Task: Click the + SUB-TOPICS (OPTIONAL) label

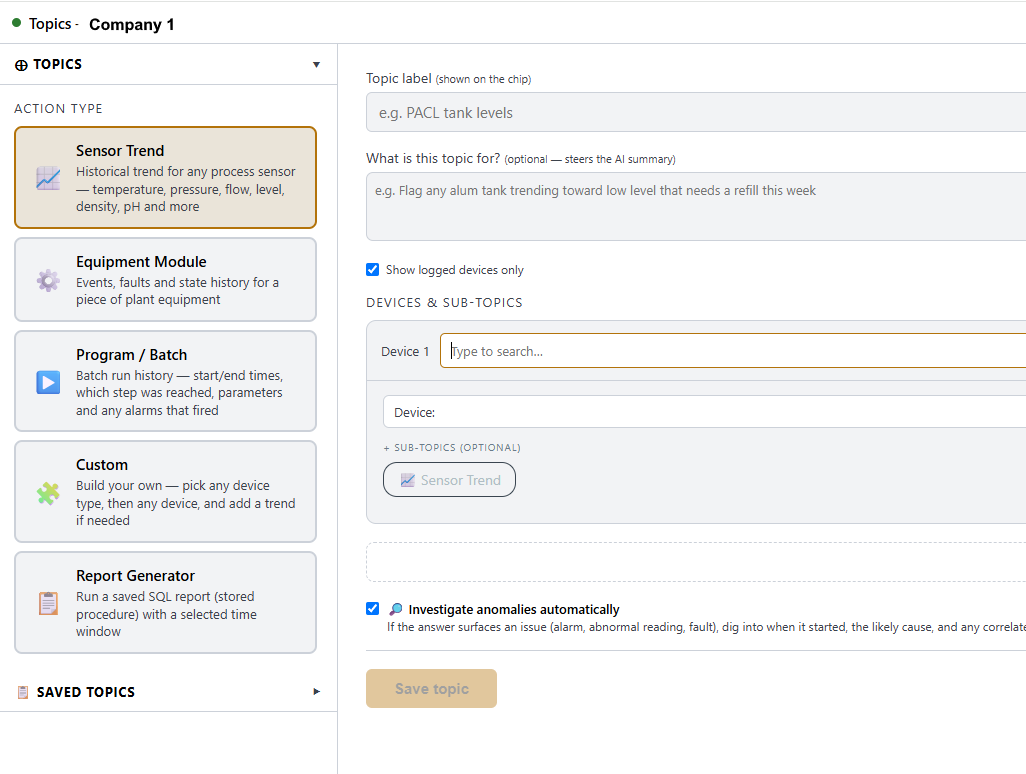Action: (452, 448)
